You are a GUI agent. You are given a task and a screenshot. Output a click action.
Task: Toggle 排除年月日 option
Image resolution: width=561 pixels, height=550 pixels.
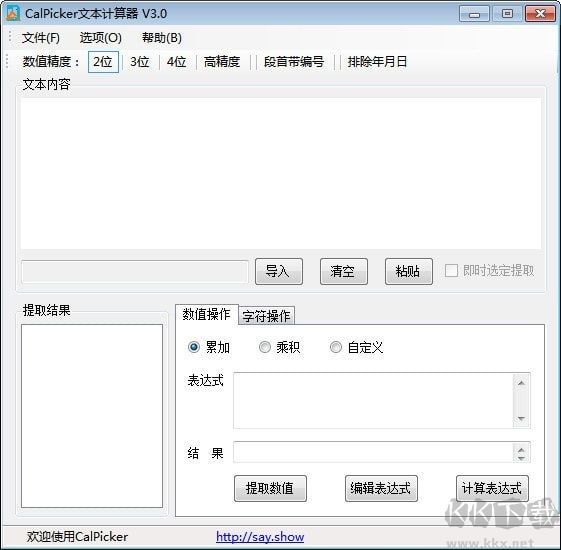coord(377,62)
